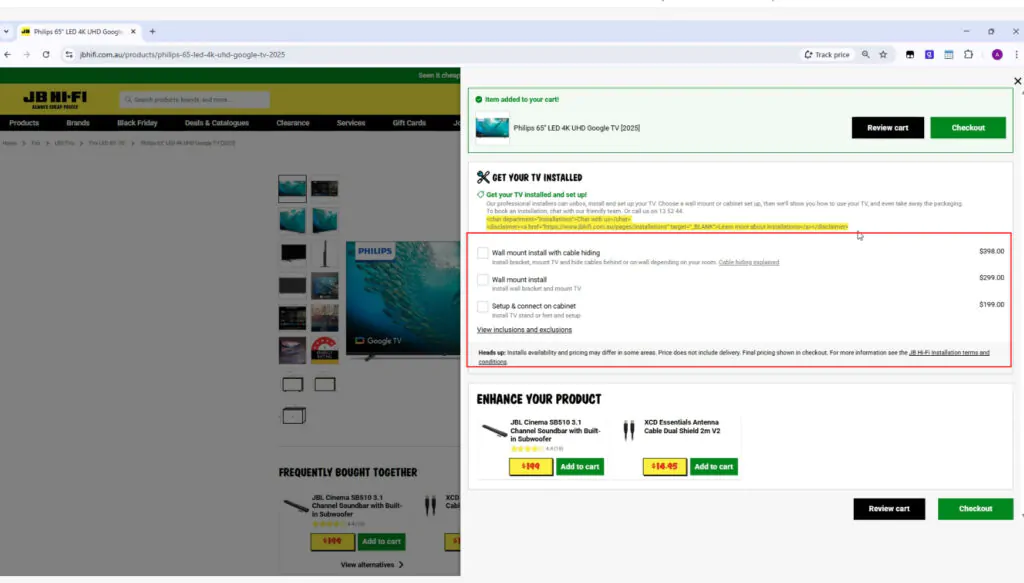
Task: Open the tab search dropdown chevron
Action: click(7, 32)
